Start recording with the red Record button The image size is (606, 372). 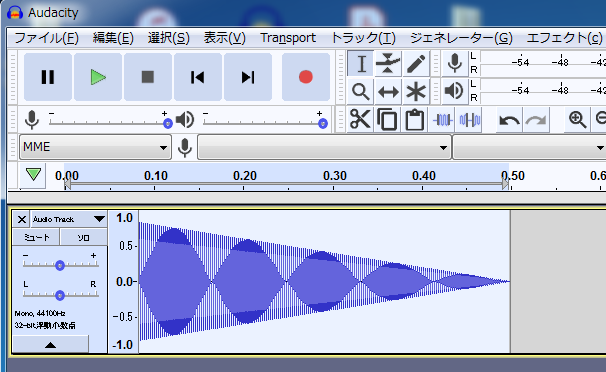tap(306, 77)
